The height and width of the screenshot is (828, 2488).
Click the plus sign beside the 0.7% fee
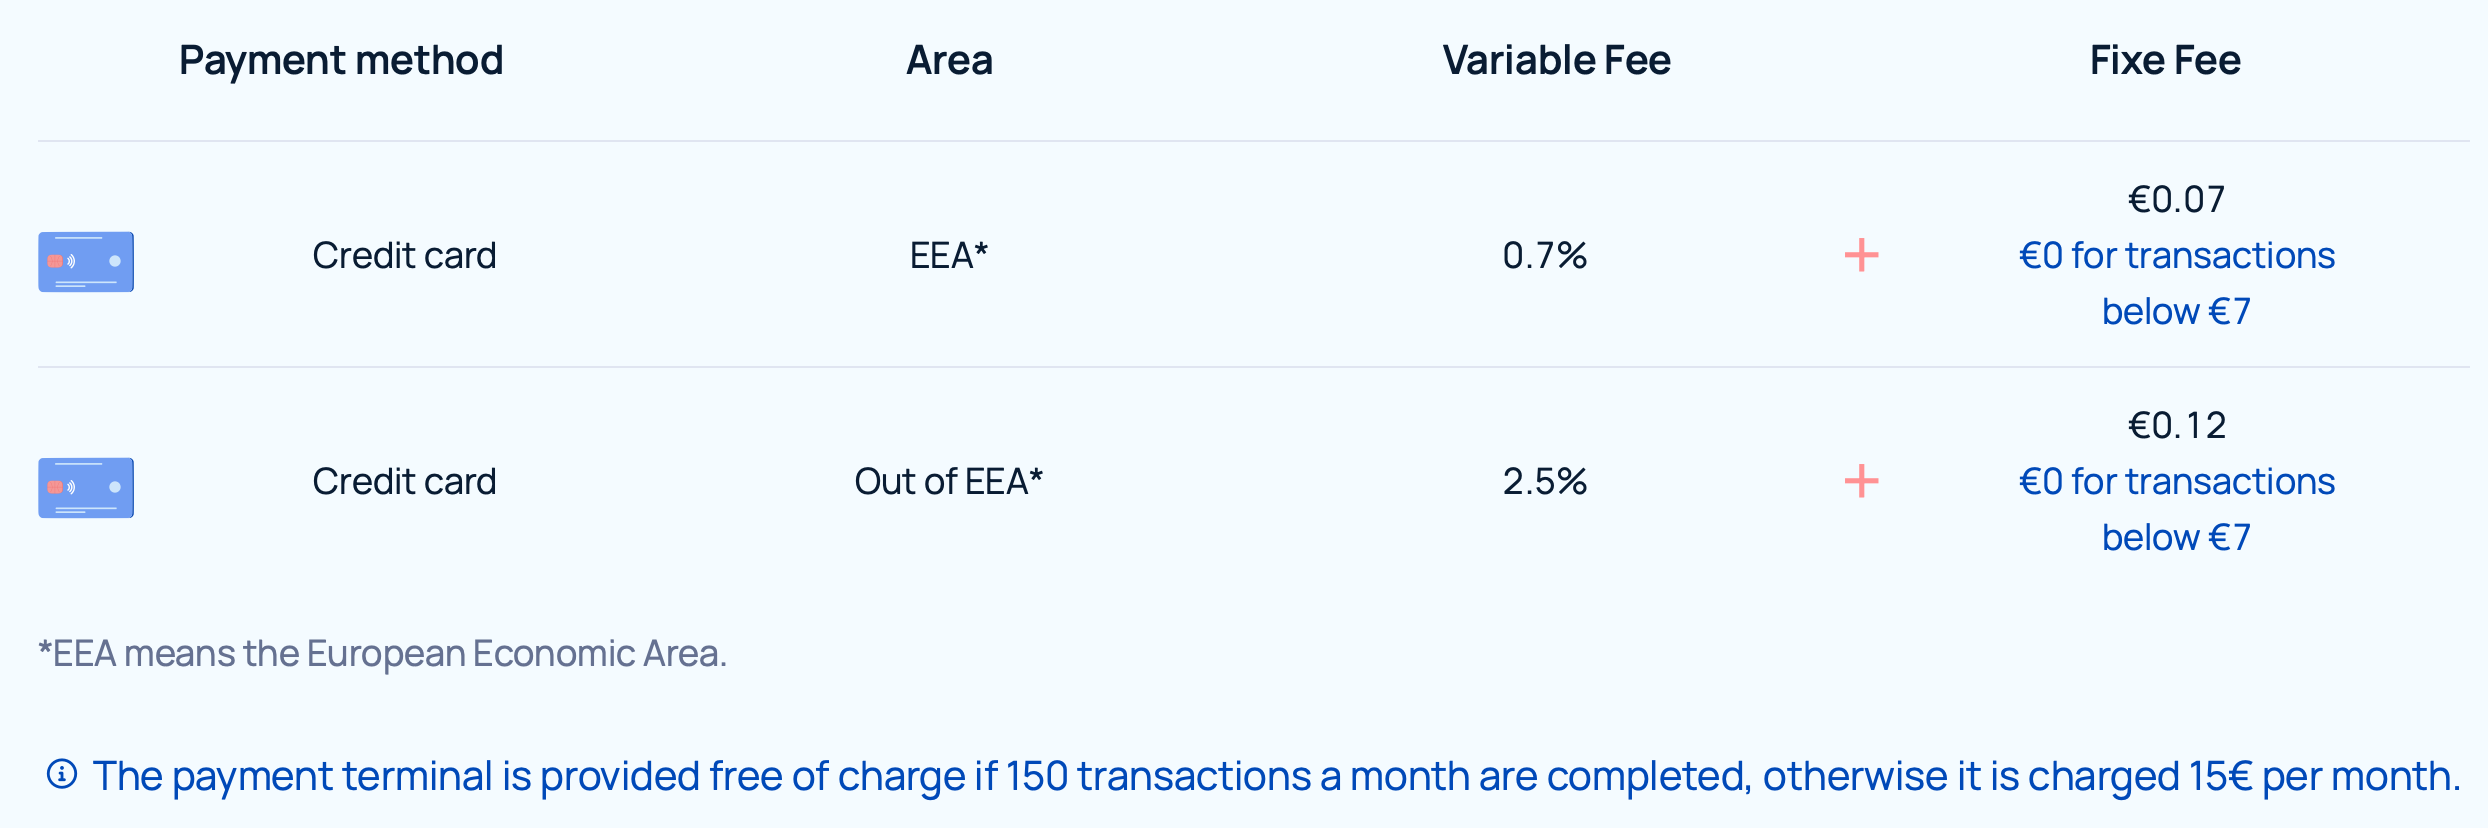click(1861, 255)
